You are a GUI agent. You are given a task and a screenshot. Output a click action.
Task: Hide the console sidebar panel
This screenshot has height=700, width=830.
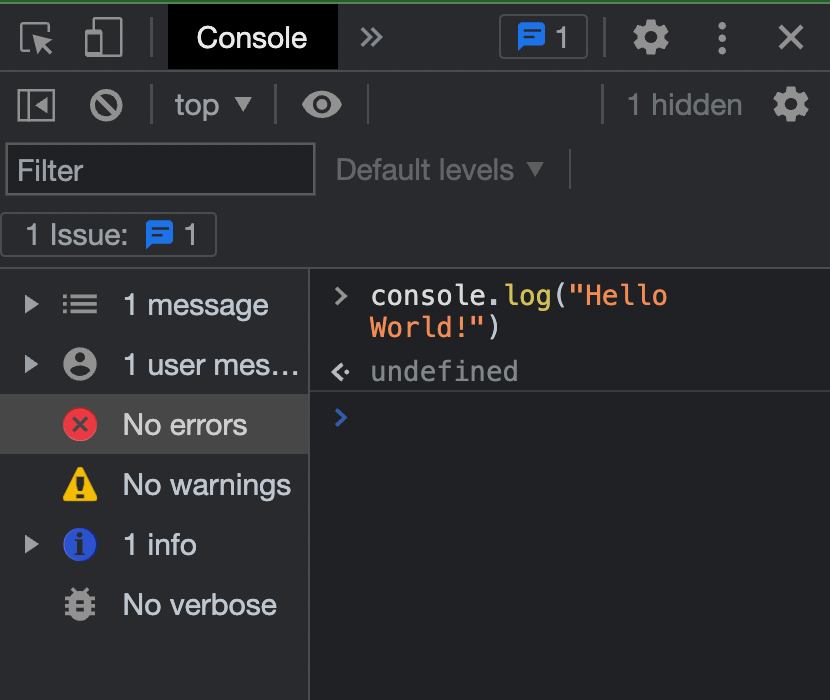point(37,105)
